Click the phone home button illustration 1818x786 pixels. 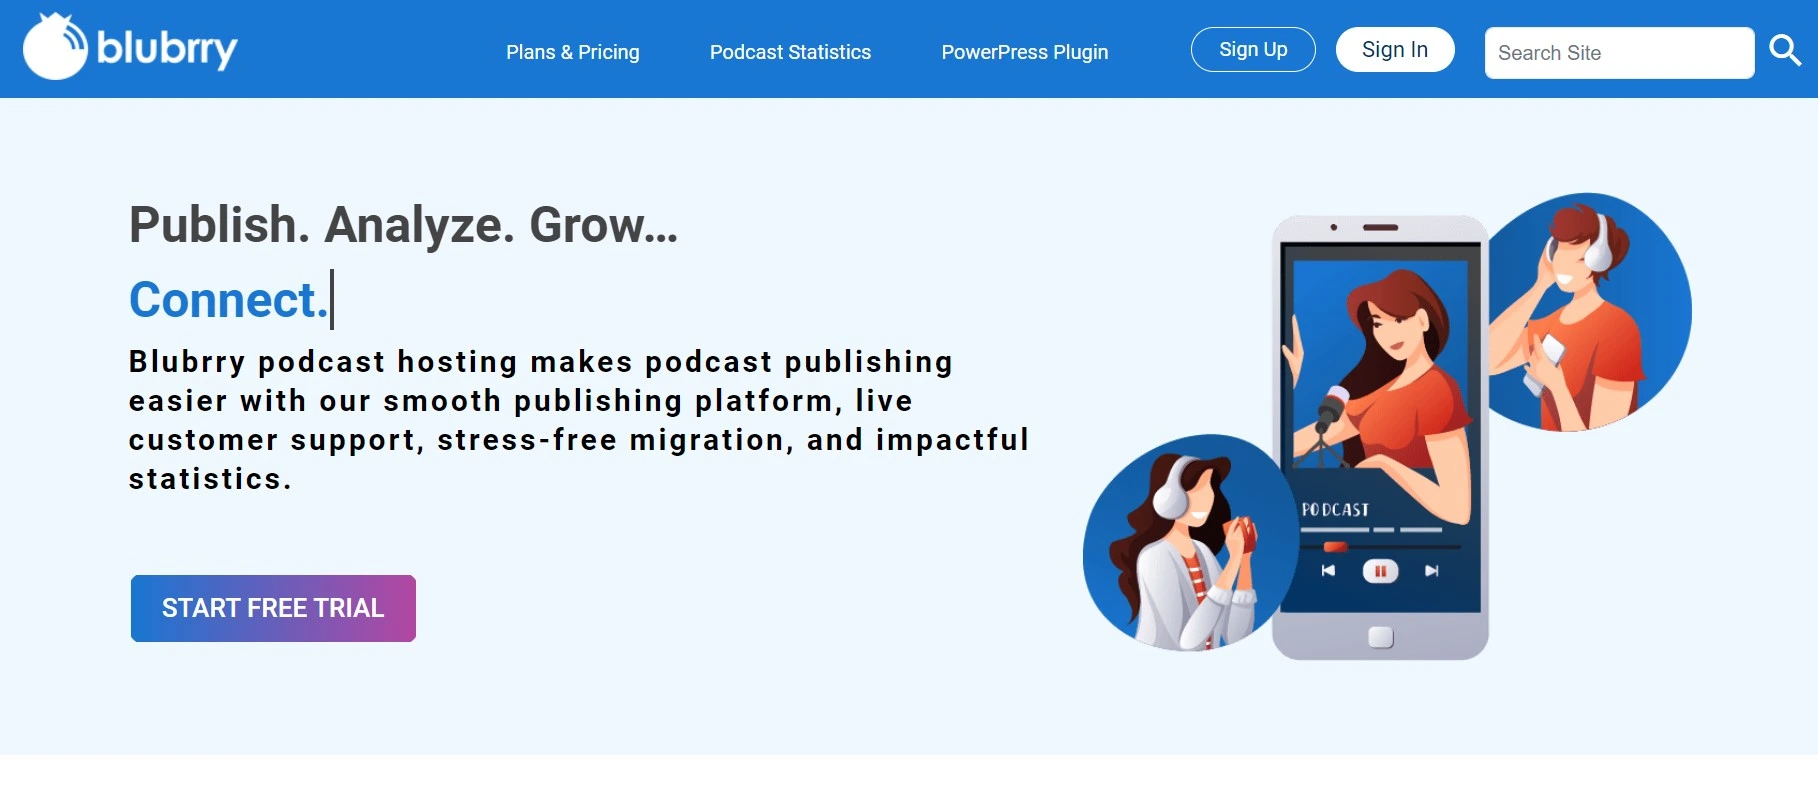coord(1381,637)
